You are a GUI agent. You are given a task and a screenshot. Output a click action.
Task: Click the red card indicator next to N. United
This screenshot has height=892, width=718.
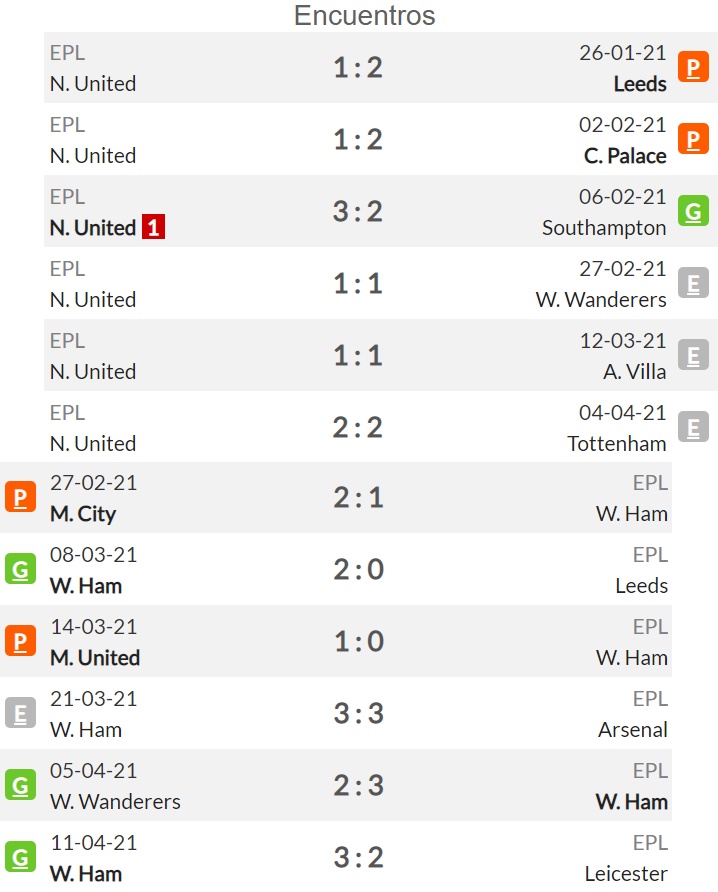[153, 227]
